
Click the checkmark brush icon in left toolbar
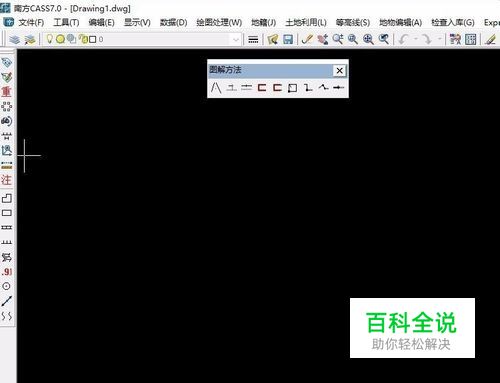[x=7, y=77]
